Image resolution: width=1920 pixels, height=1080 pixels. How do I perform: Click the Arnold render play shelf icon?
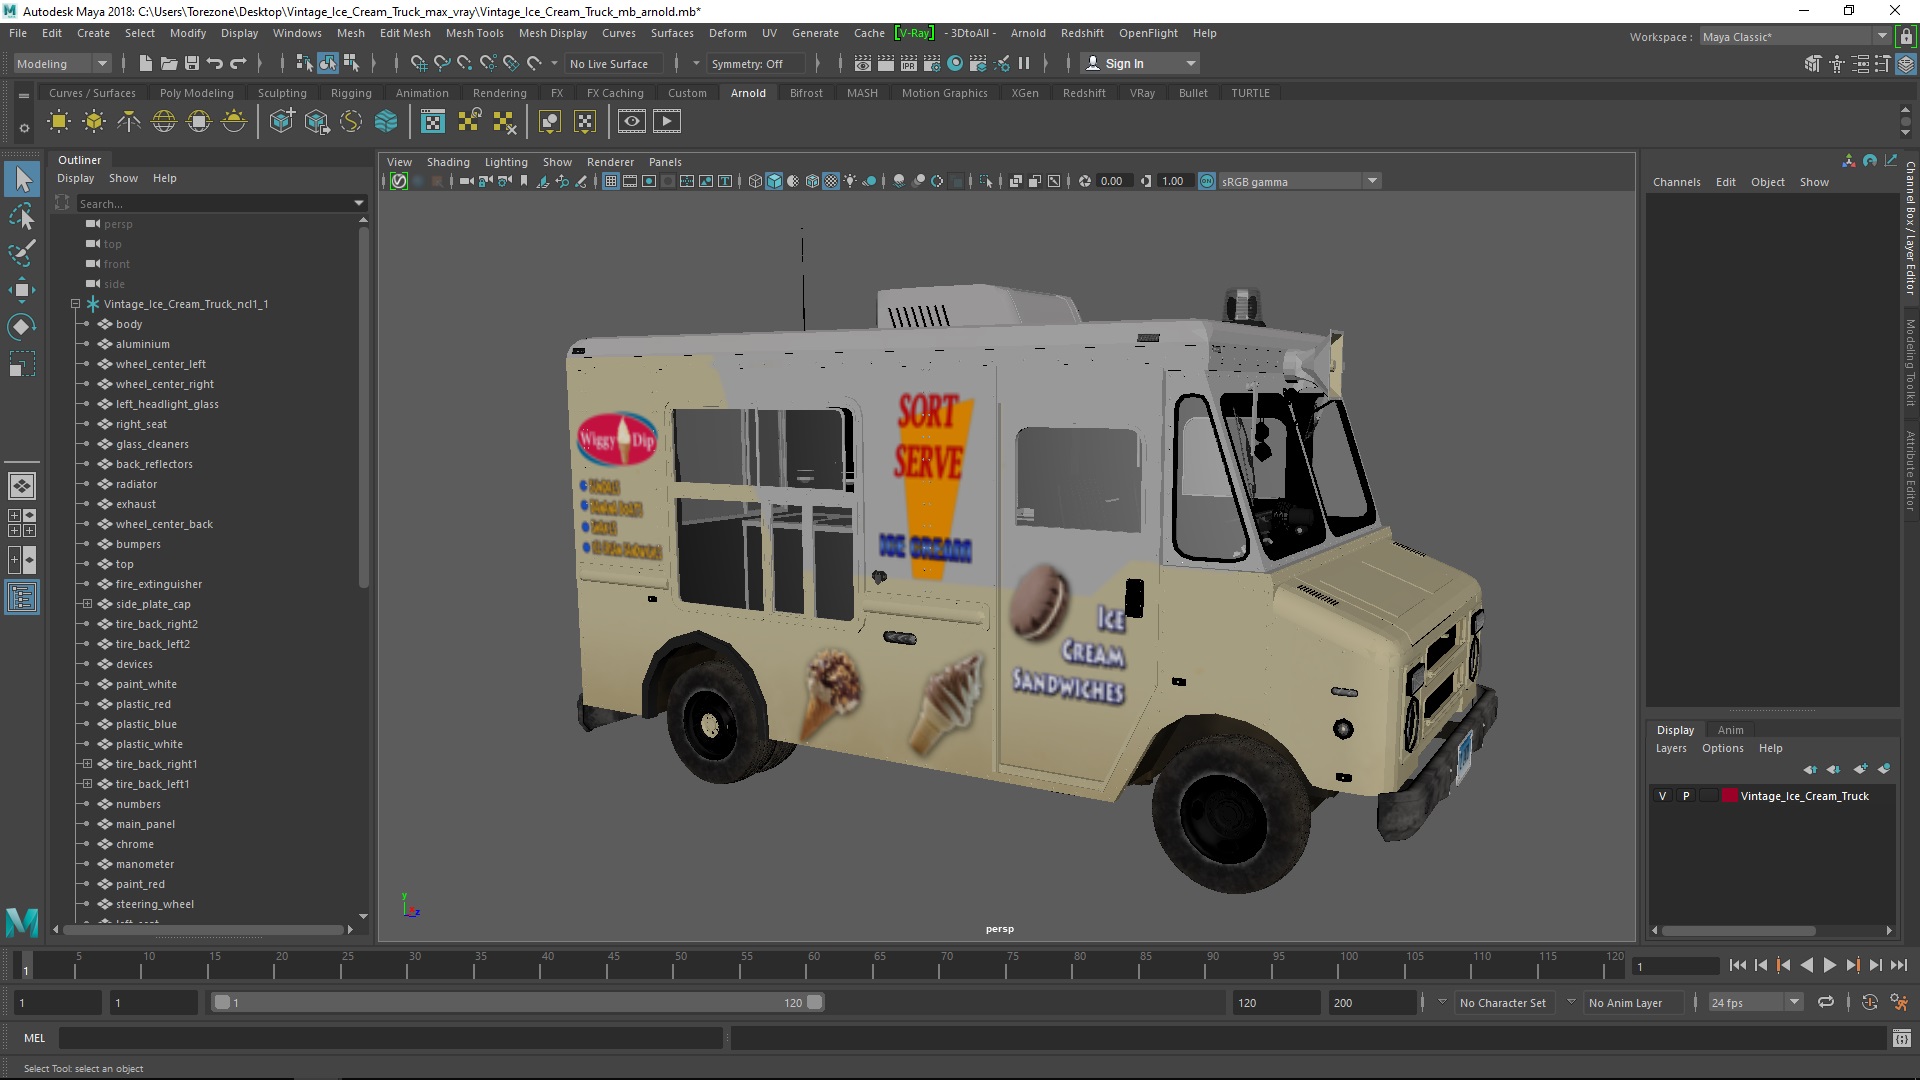(x=666, y=122)
